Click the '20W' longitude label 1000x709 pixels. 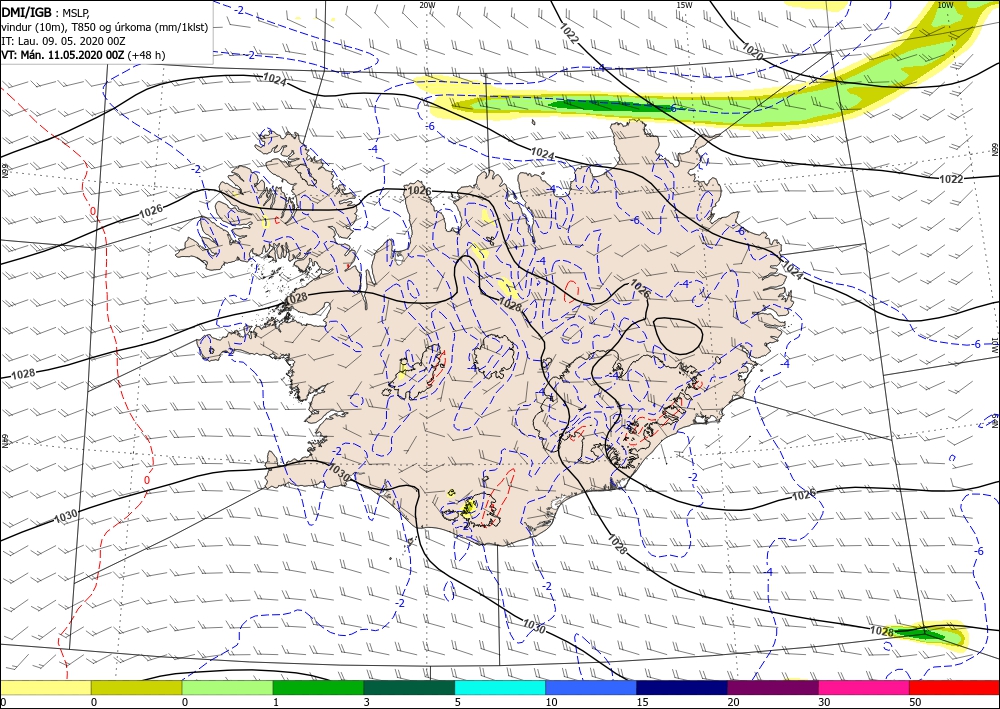click(427, 5)
